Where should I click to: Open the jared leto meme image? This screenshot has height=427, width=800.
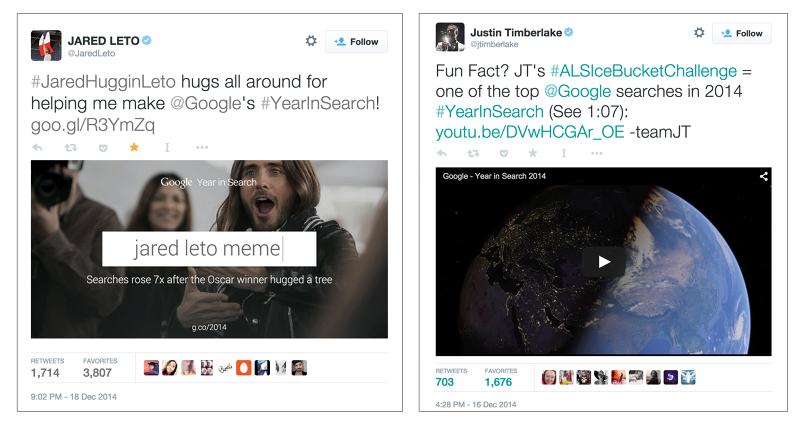point(209,249)
